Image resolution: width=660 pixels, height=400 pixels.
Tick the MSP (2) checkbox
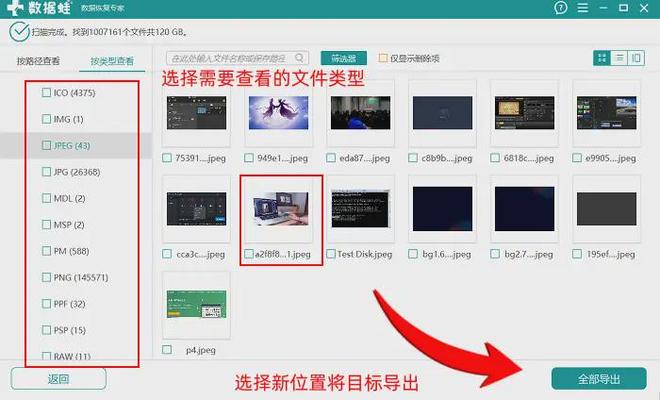(46, 224)
